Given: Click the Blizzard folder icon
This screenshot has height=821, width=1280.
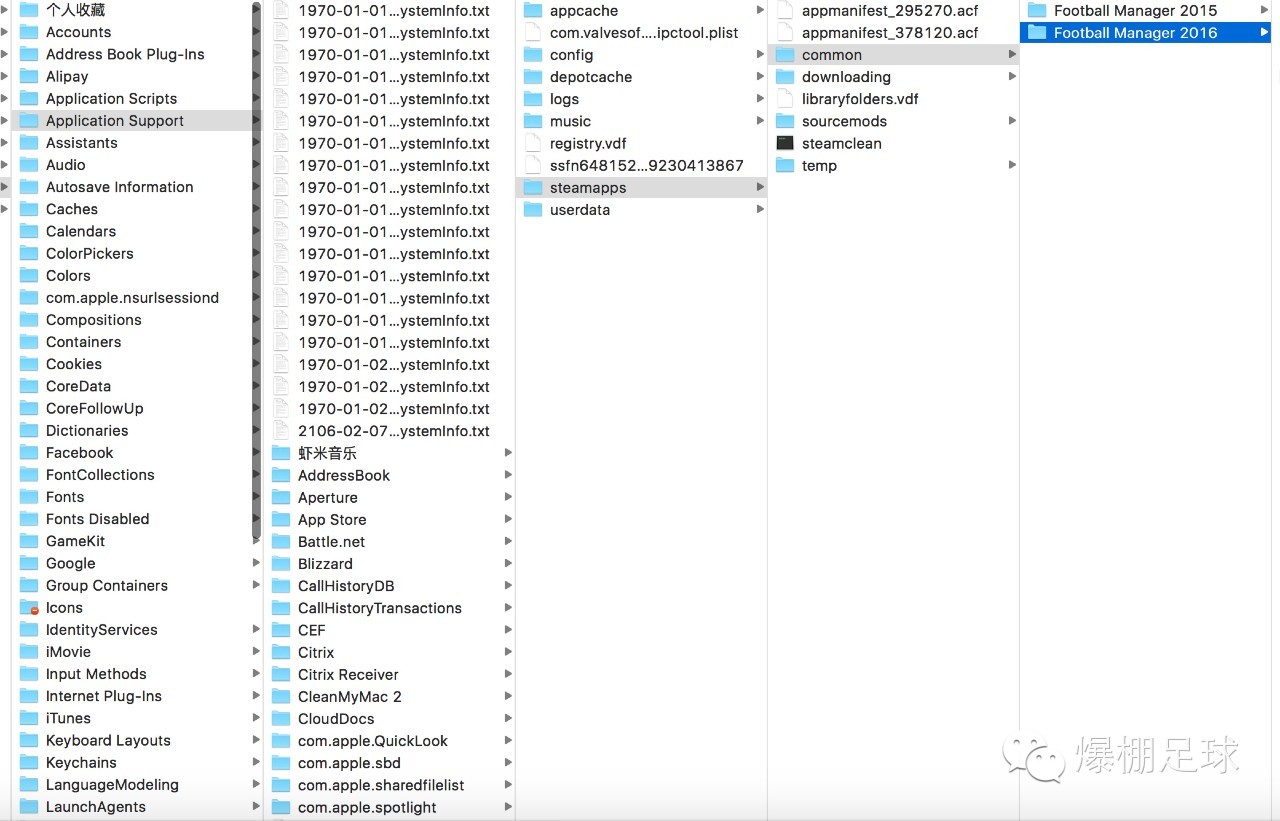Looking at the screenshot, I should (x=280, y=564).
